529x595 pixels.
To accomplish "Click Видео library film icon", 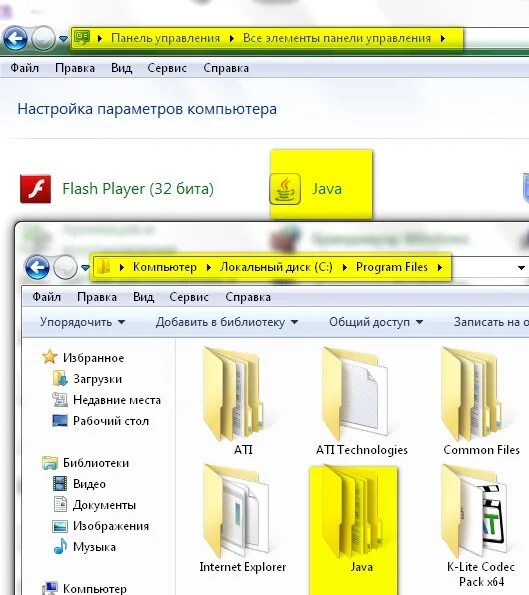I will [60, 483].
